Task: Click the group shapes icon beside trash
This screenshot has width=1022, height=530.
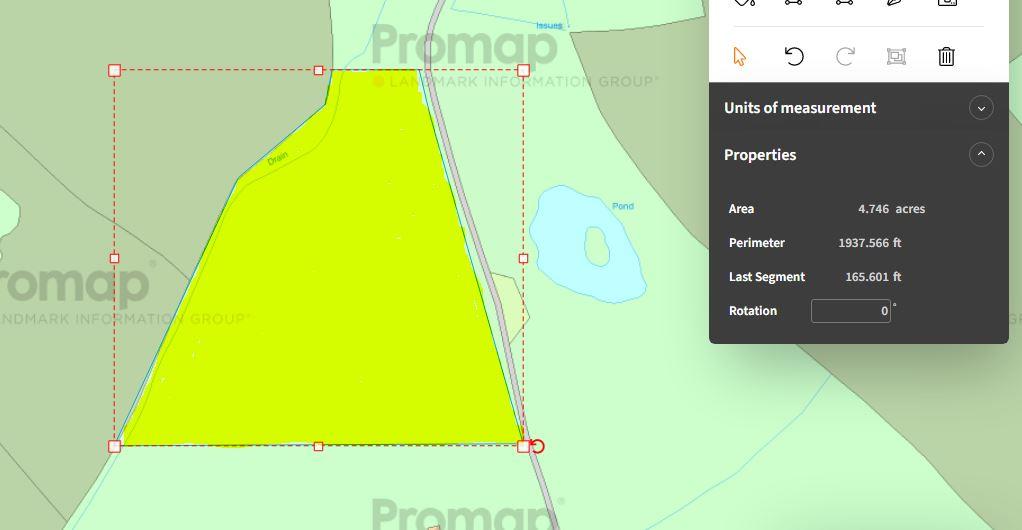Action: [x=896, y=56]
